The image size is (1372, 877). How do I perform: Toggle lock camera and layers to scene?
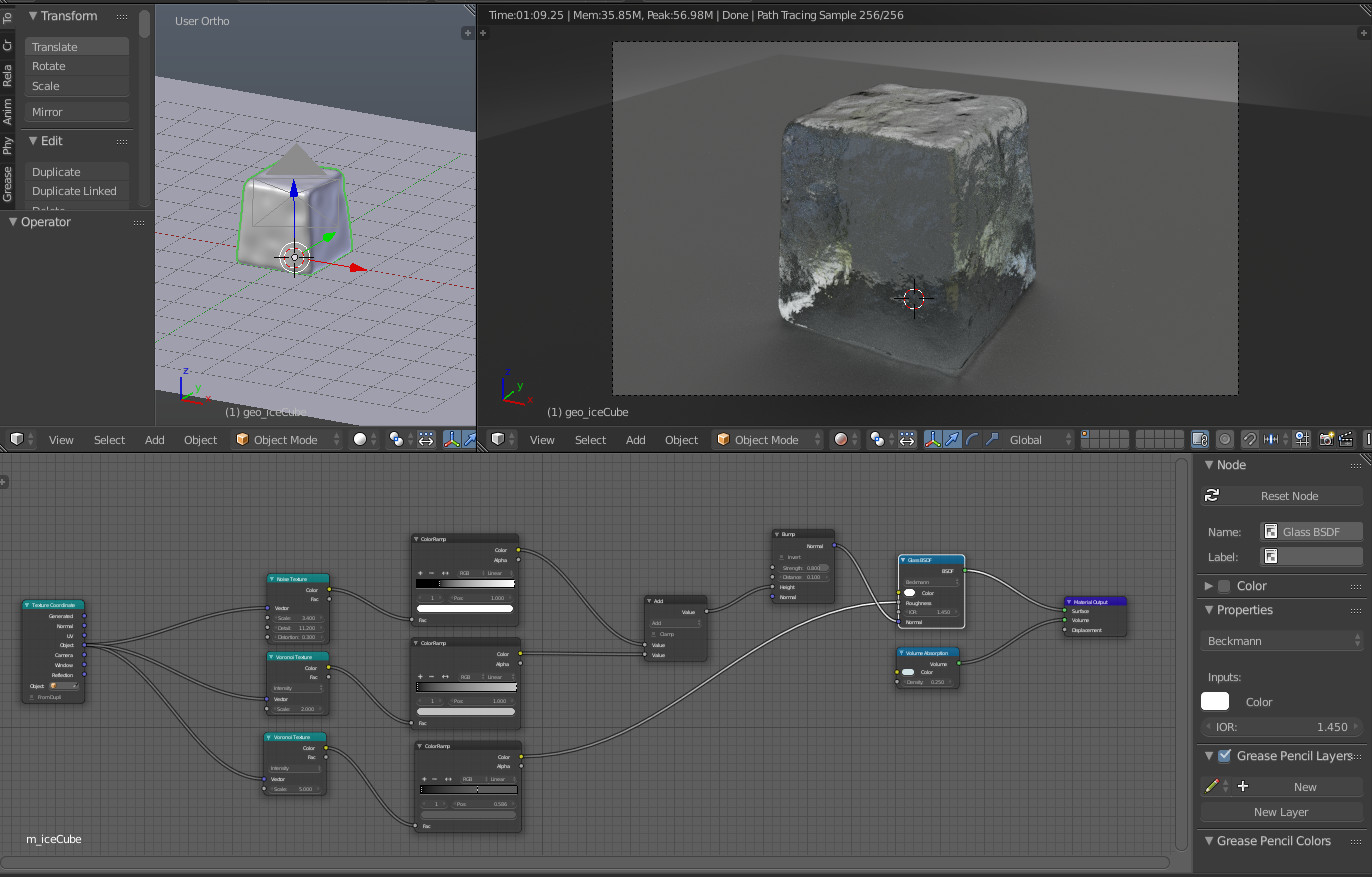click(1200, 440)
